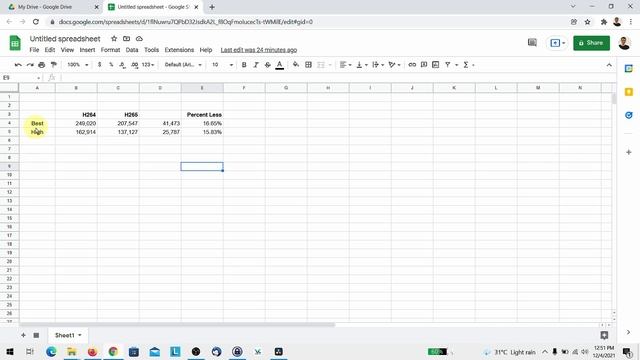Screen dimensions: 640x360
Task: Star the Untitled spreadsheet
Action: click(x=114, y=38)
